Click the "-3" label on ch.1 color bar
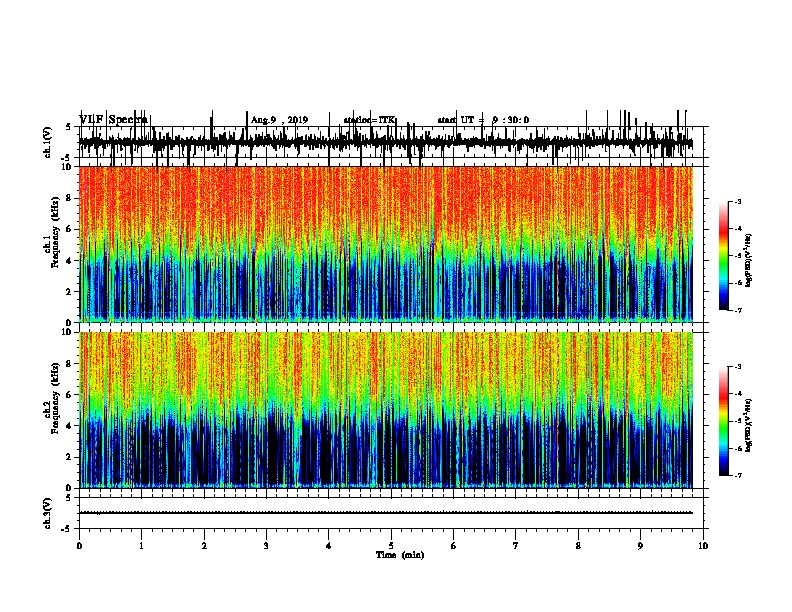Screen dimensions: 792x612 point(738,201)
